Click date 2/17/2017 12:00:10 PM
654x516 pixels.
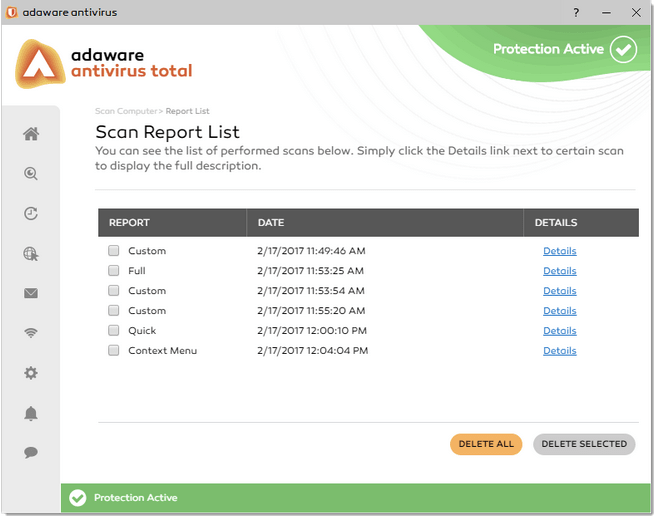312,331
